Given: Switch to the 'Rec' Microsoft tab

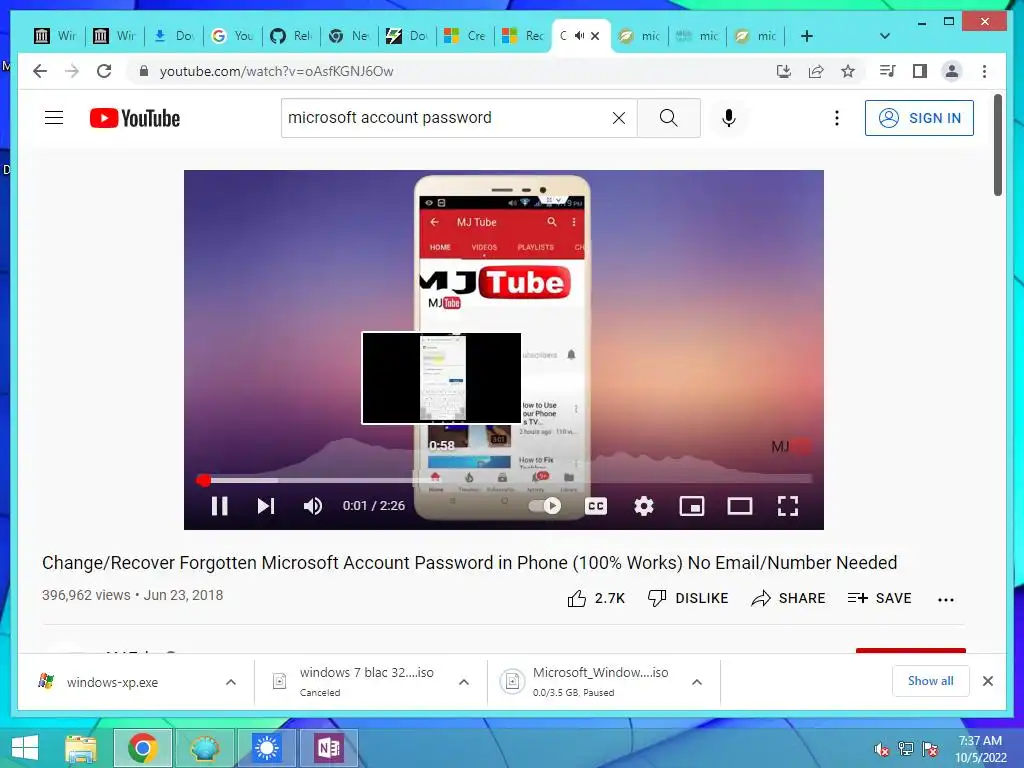Looking at the screenshot, I should (x=523, y=36).
